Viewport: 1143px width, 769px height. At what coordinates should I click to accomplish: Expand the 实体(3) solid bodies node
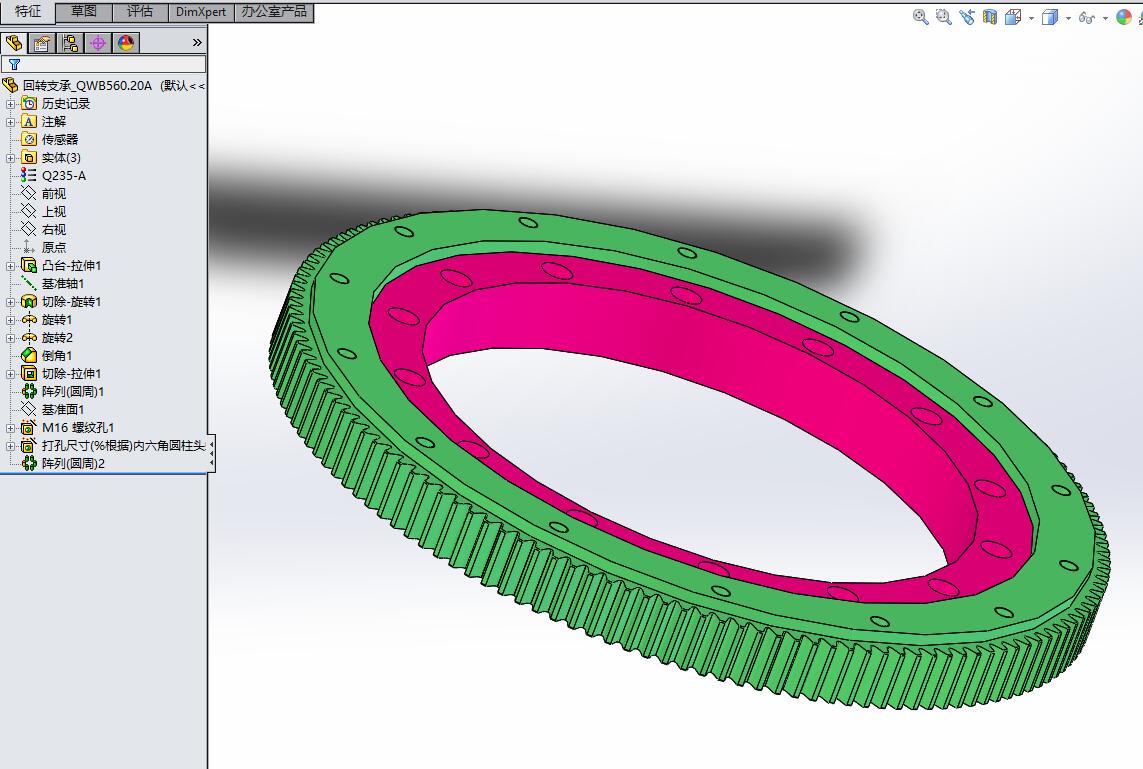coord(10,157)
